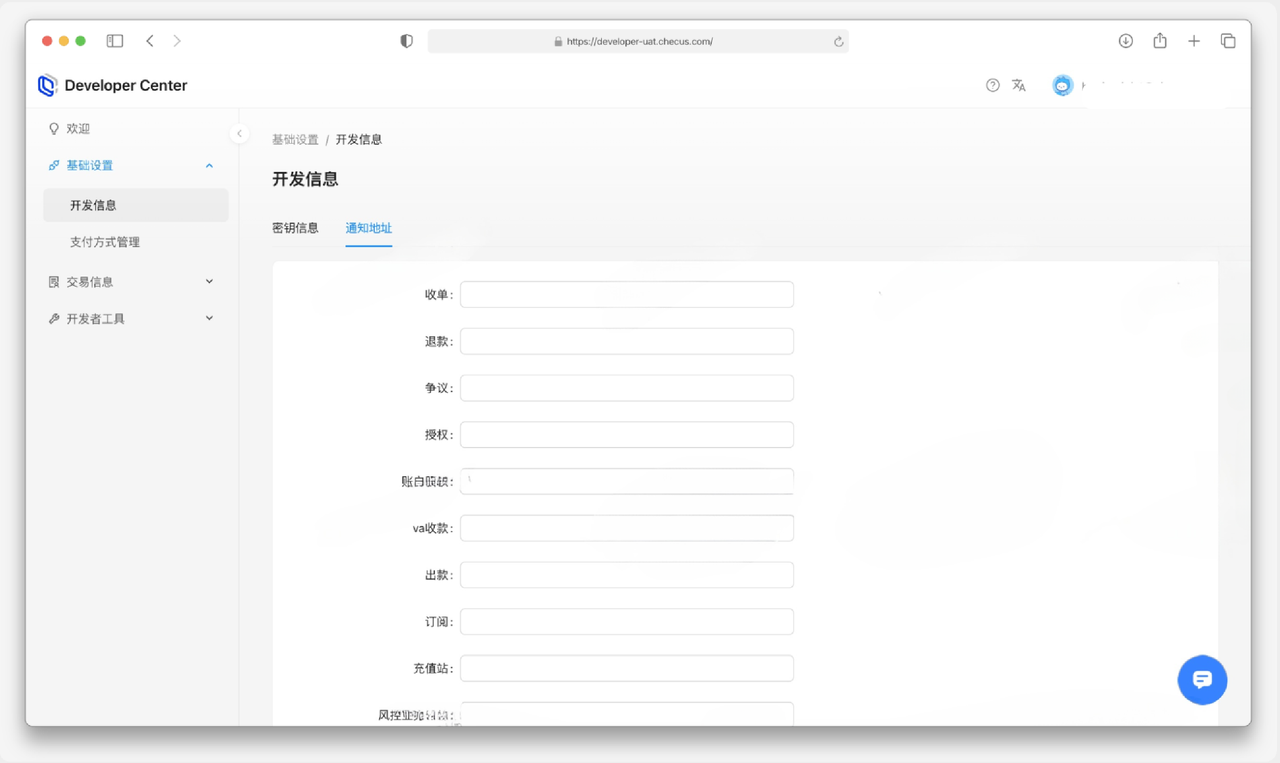Click the user avatar icon

coord(1062,86)
